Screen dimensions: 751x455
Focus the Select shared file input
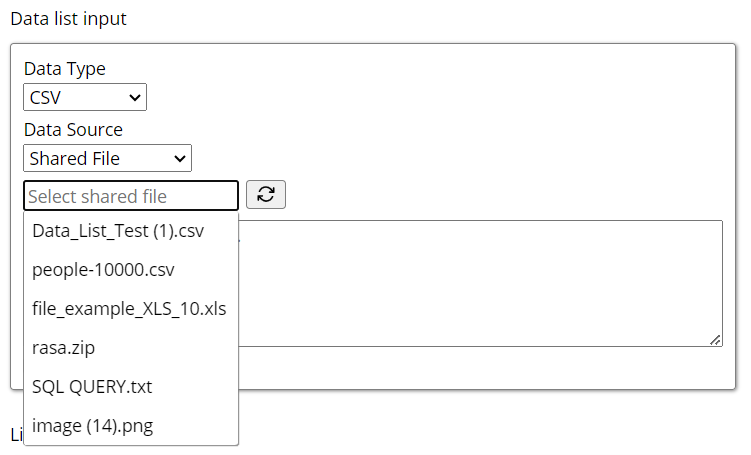[x=131, y=196]
